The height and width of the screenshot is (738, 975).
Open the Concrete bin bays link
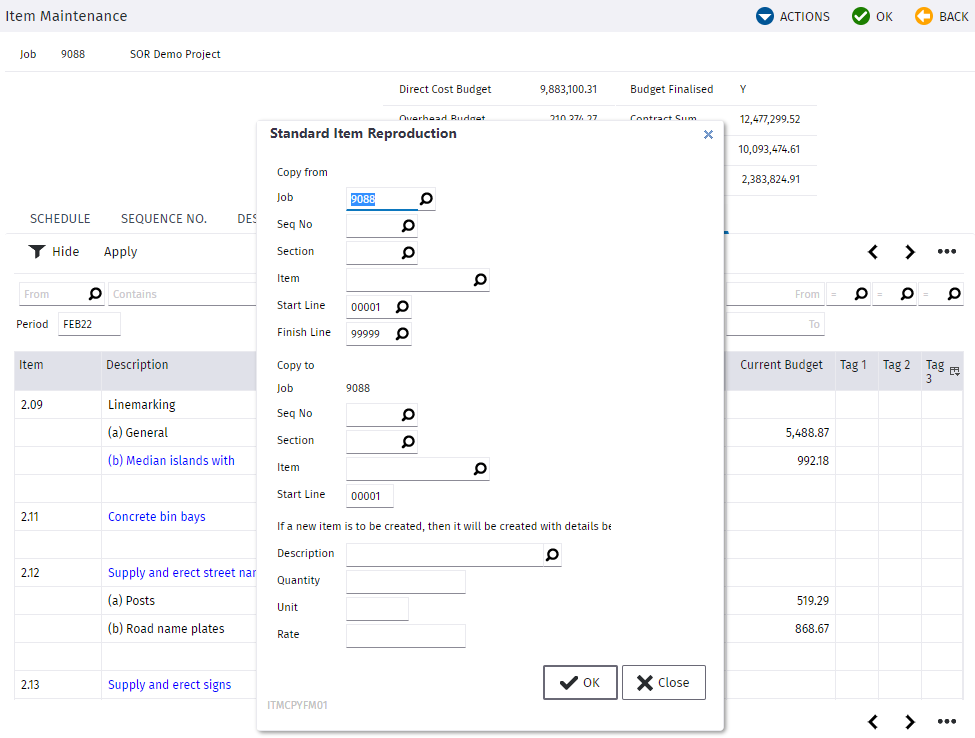(x=157, y=517)
